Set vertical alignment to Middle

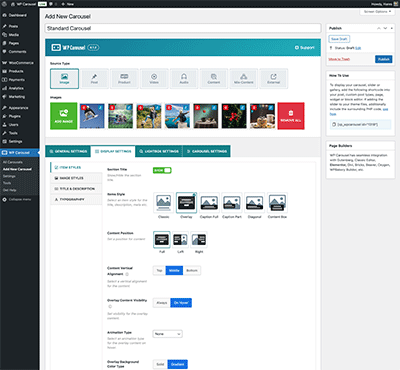[174, 270]
